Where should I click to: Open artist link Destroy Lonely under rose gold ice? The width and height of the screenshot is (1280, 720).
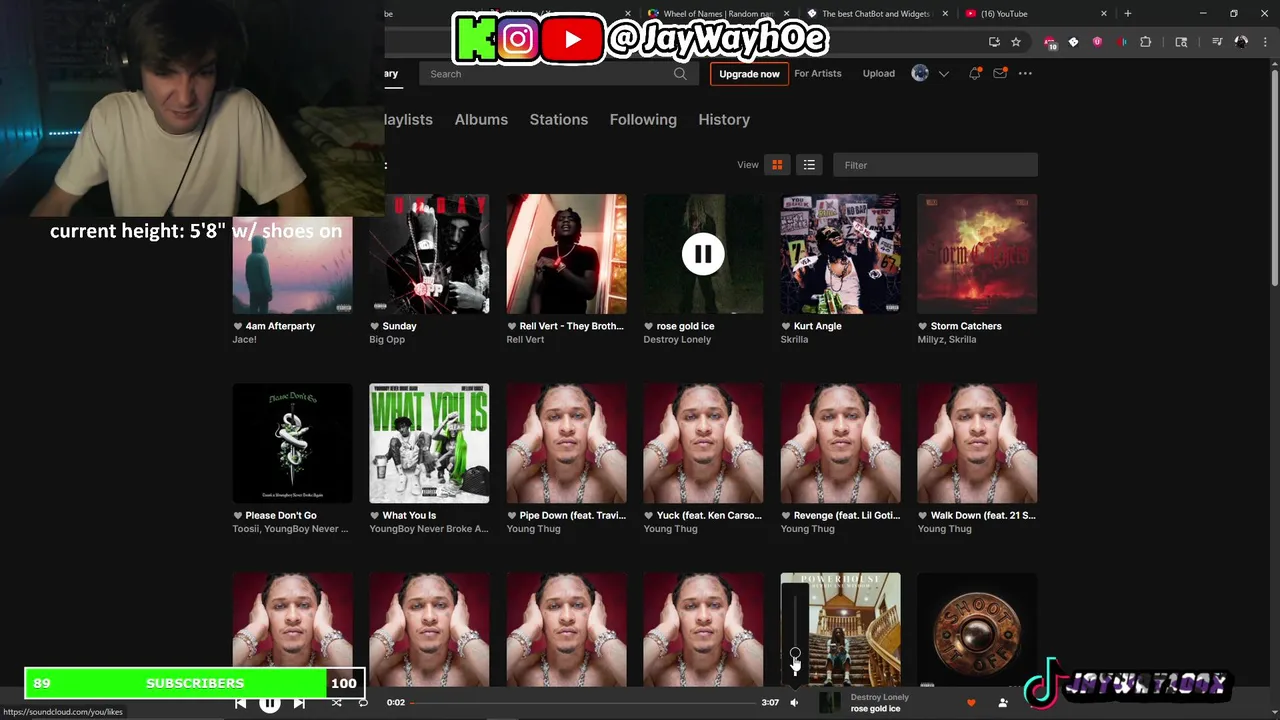pyautogui.click(x=677, y=340)
